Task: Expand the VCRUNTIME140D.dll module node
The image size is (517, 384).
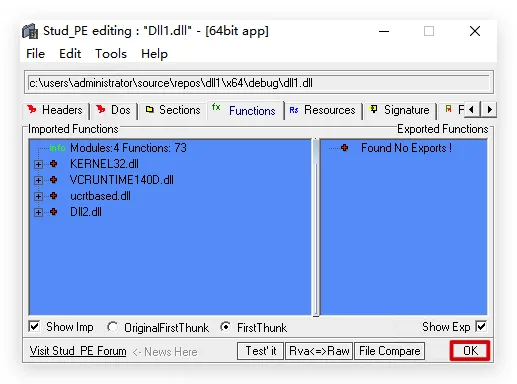Action: pyautogui.click(x=38, y=180)
